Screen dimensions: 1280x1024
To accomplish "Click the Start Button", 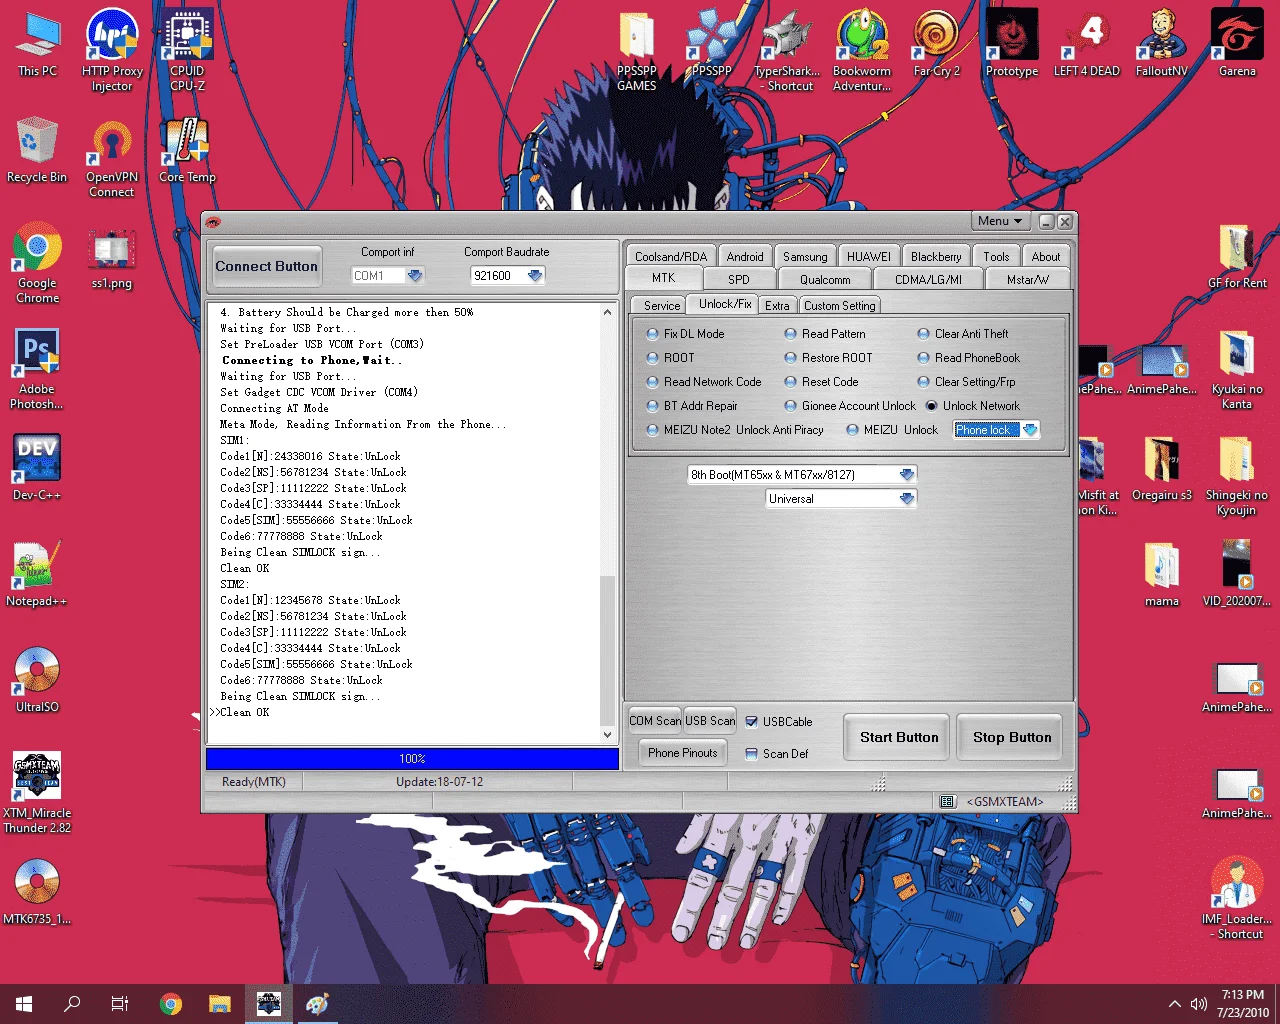I will (x=899, y=737).
